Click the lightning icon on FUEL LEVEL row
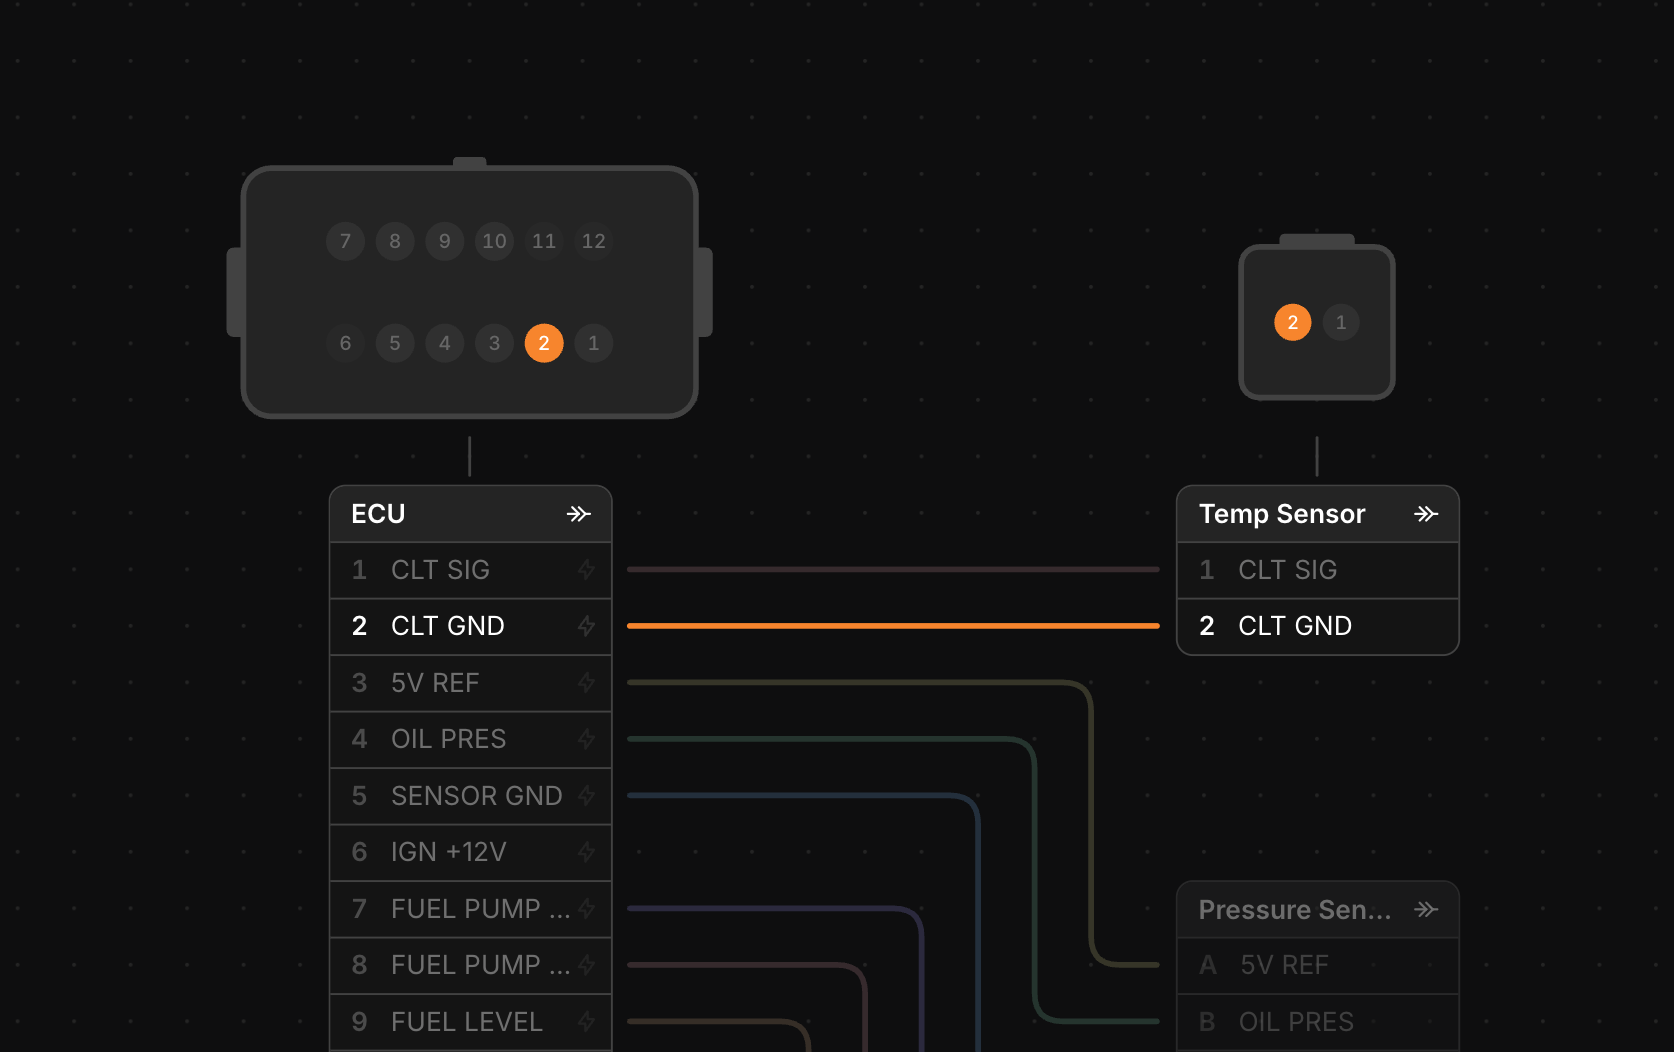 [587, 1022]
